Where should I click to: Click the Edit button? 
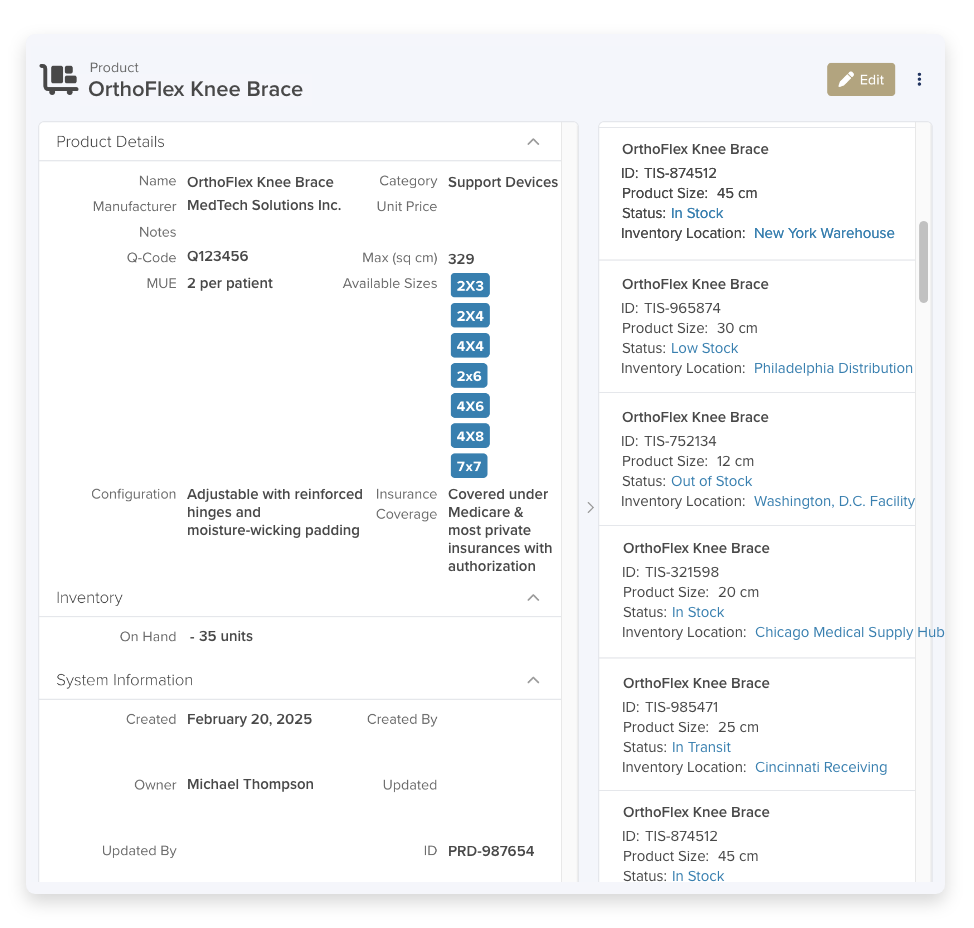[860, 80]
